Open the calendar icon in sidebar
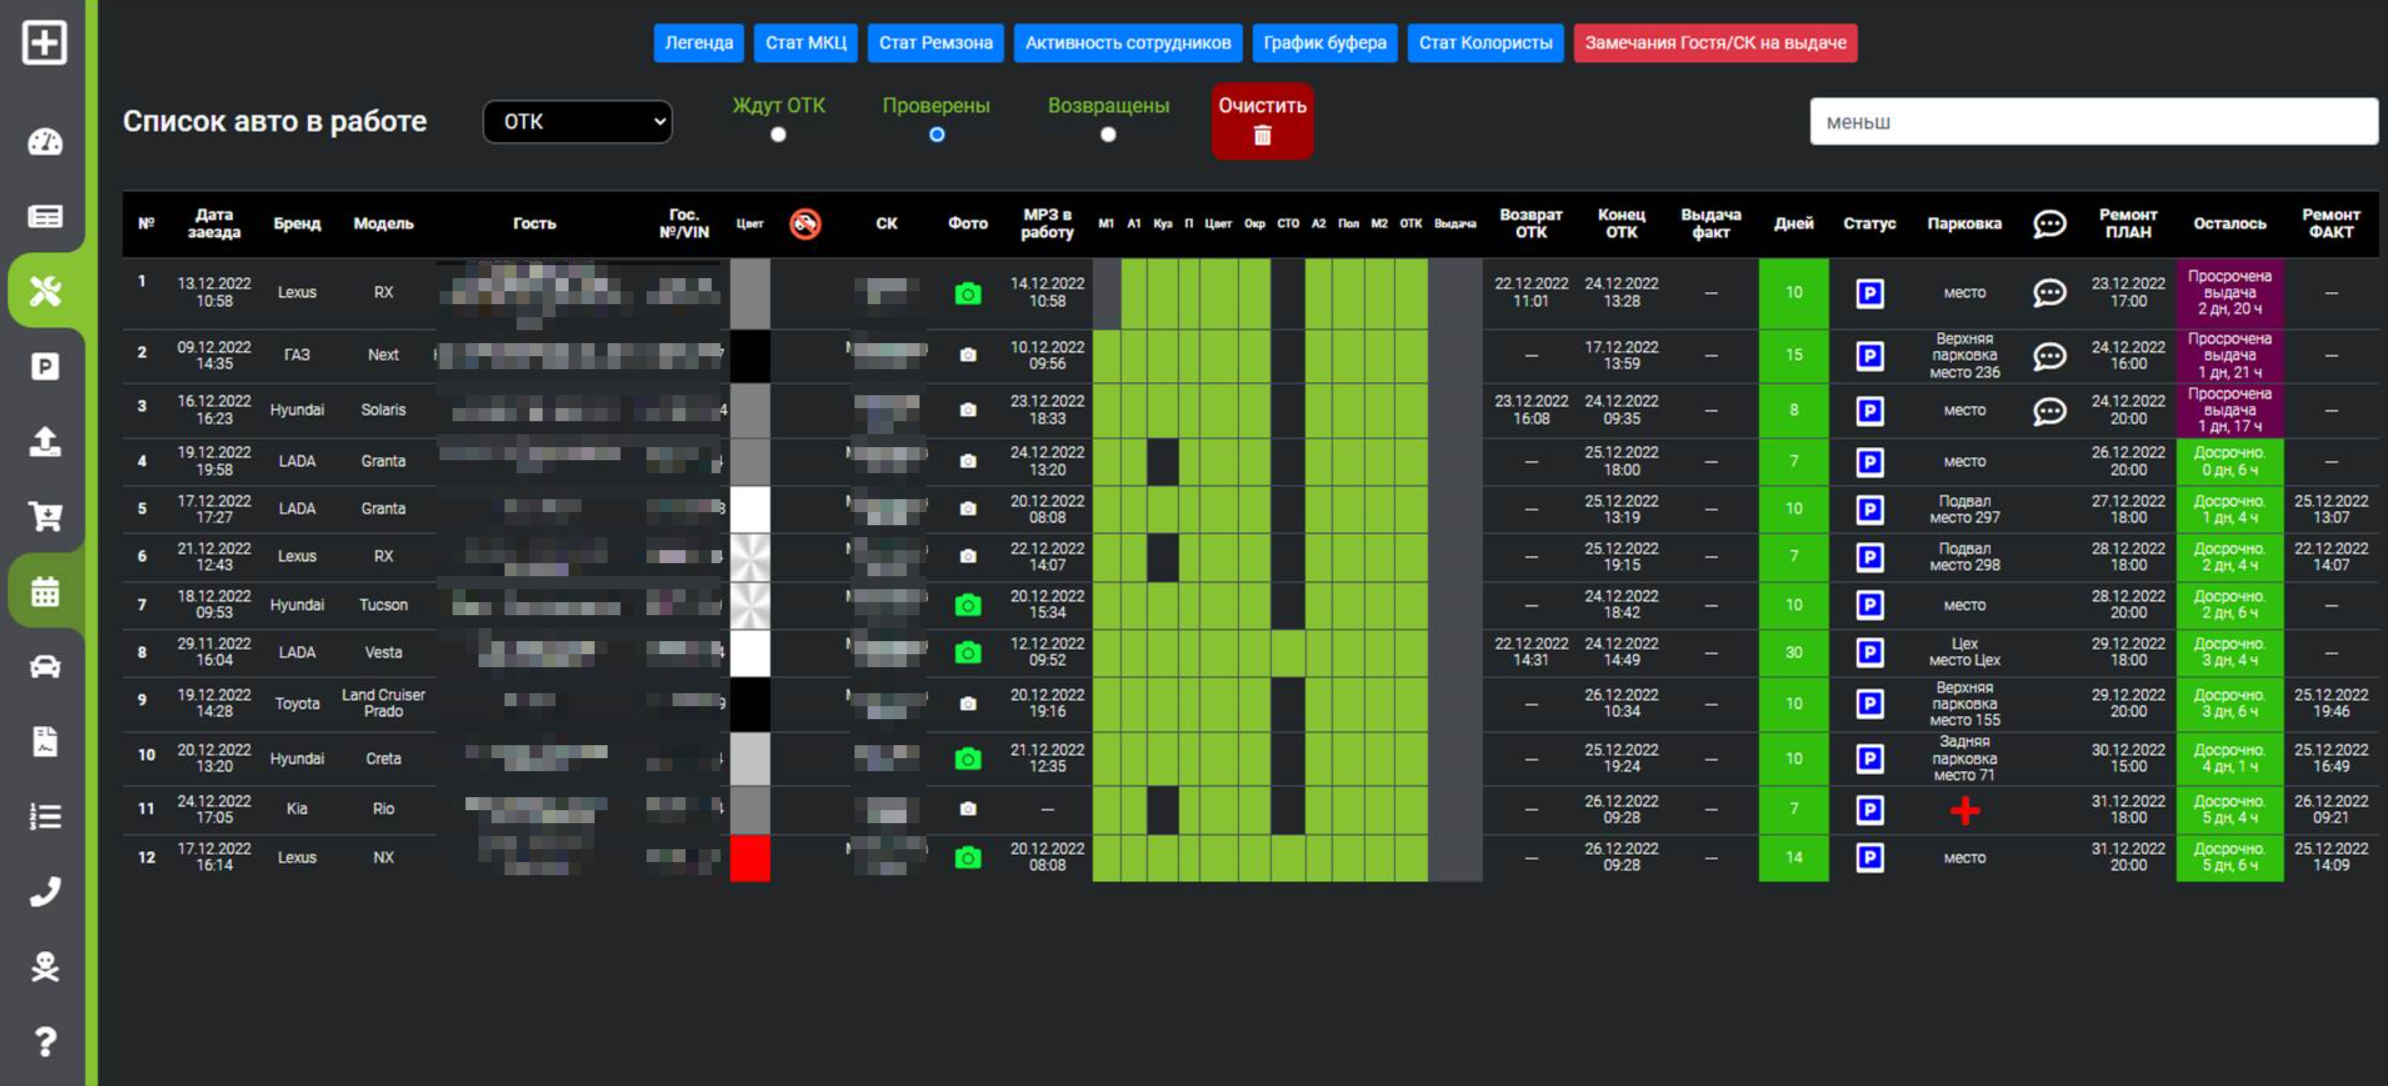 click(x=44, y=592)
